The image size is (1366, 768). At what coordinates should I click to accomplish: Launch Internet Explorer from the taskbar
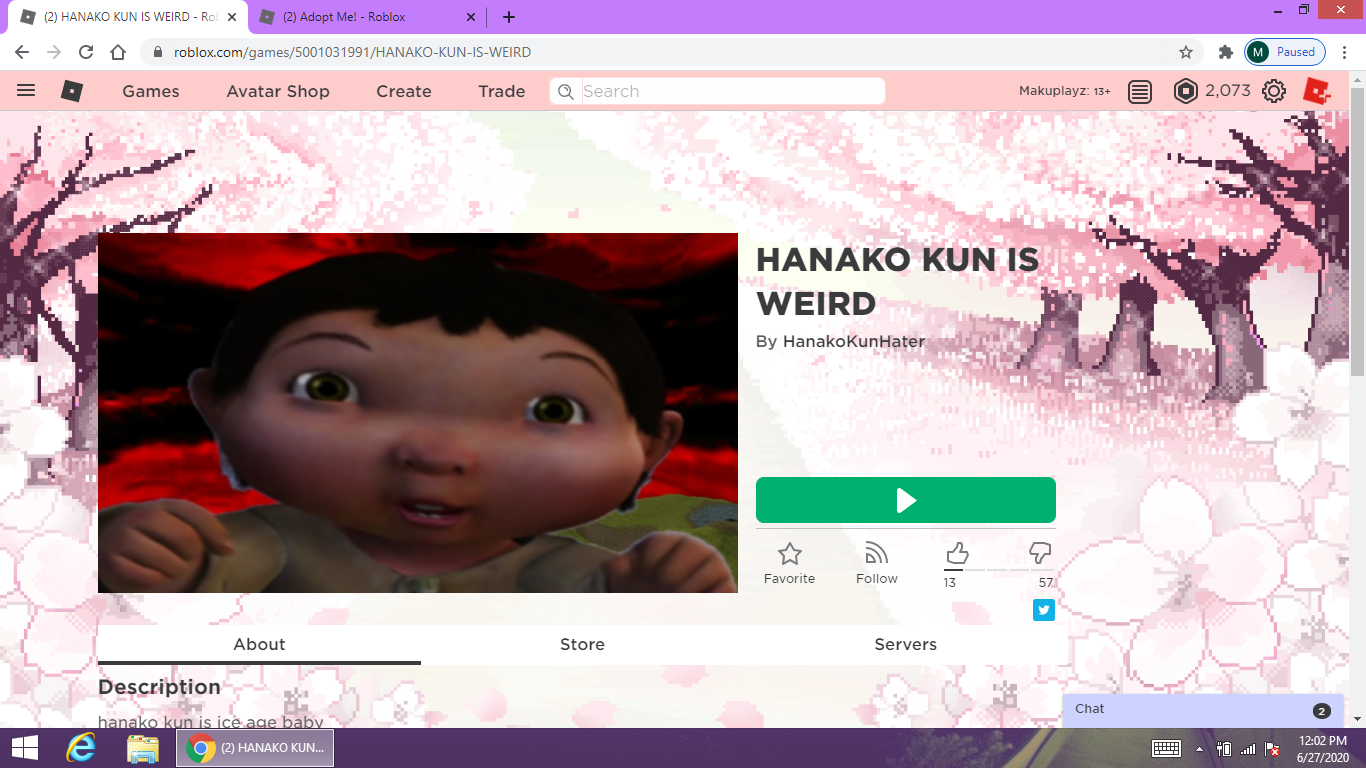tap(81, 748)
